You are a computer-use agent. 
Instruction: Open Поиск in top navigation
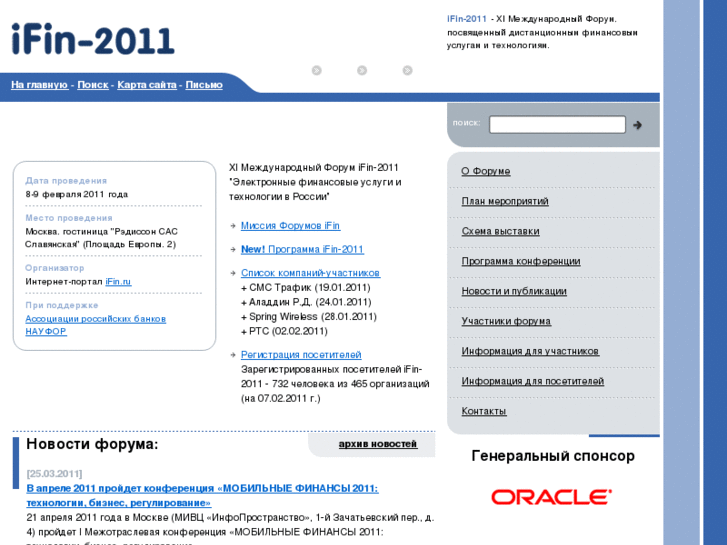click(x=93, y=85)
